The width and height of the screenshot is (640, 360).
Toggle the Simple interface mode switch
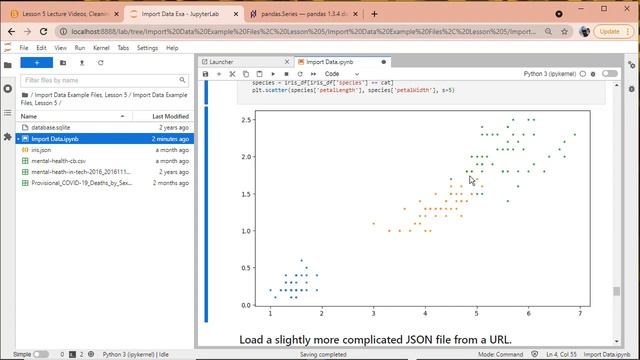(x=41, y=354)
